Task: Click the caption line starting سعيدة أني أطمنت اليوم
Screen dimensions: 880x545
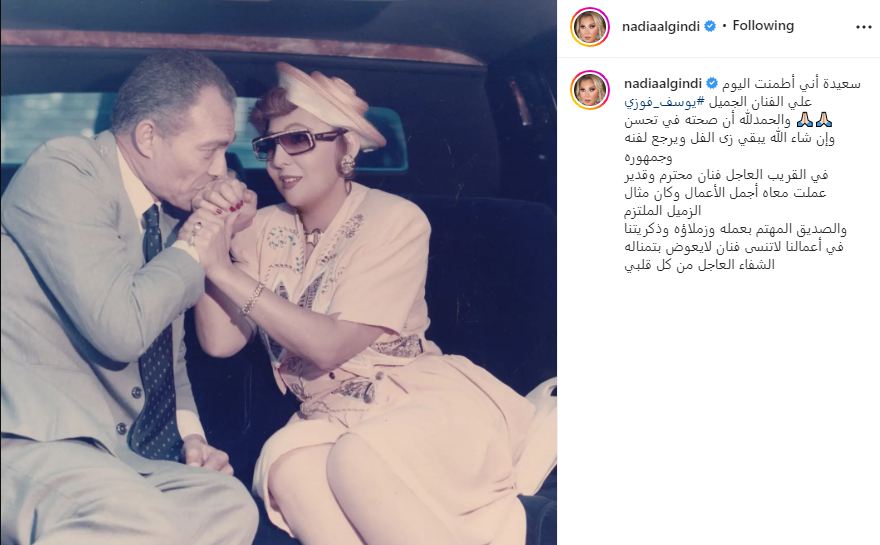Action: tap(791, 84)
